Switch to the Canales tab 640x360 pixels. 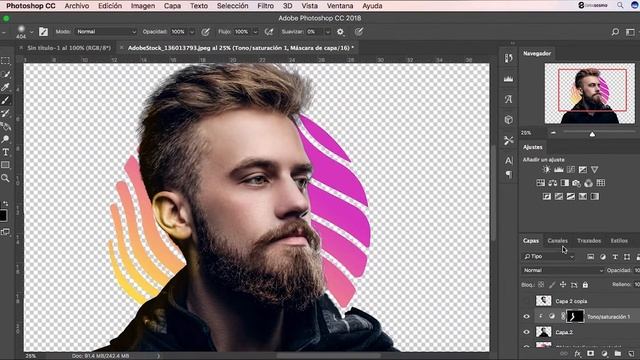(x=558, y=241)
